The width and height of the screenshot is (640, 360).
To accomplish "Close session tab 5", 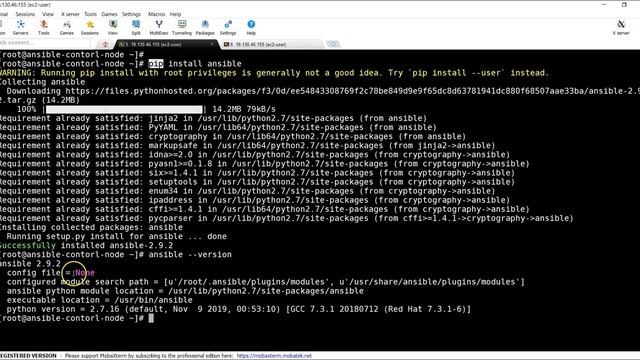I will point(212,44).
